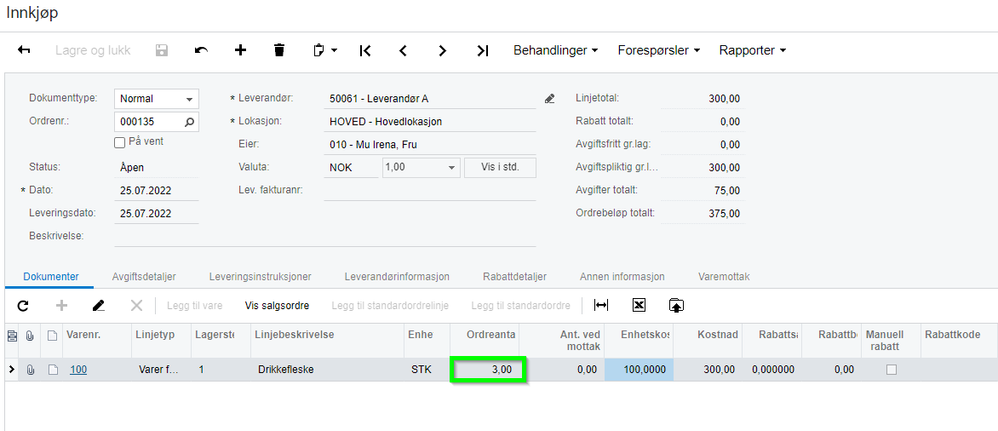Click the Dato field
Viewport: 998px width, 431px height.
click(157, 190)
